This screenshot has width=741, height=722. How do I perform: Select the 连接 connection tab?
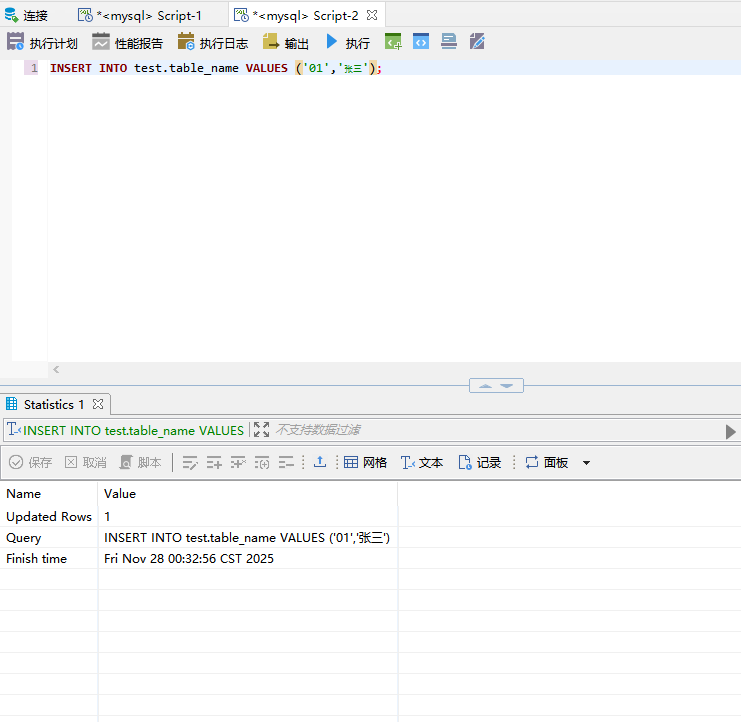pyautogui.click(x=26, y=15)
